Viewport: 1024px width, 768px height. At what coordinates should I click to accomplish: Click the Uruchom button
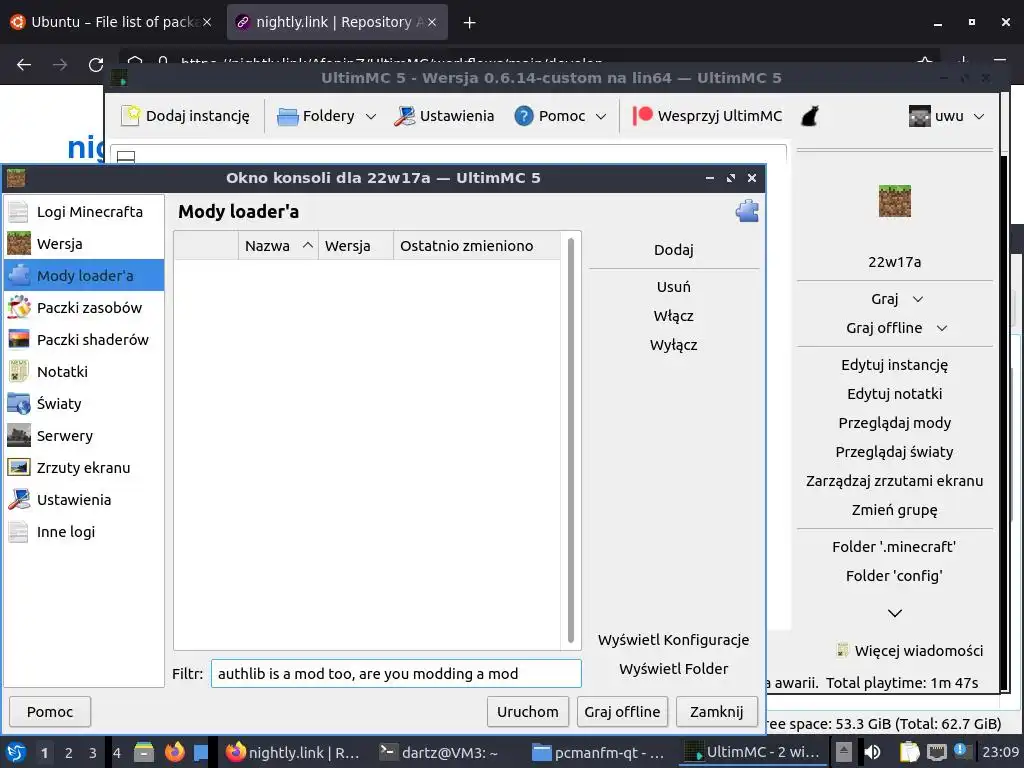(x=528, y=712)
